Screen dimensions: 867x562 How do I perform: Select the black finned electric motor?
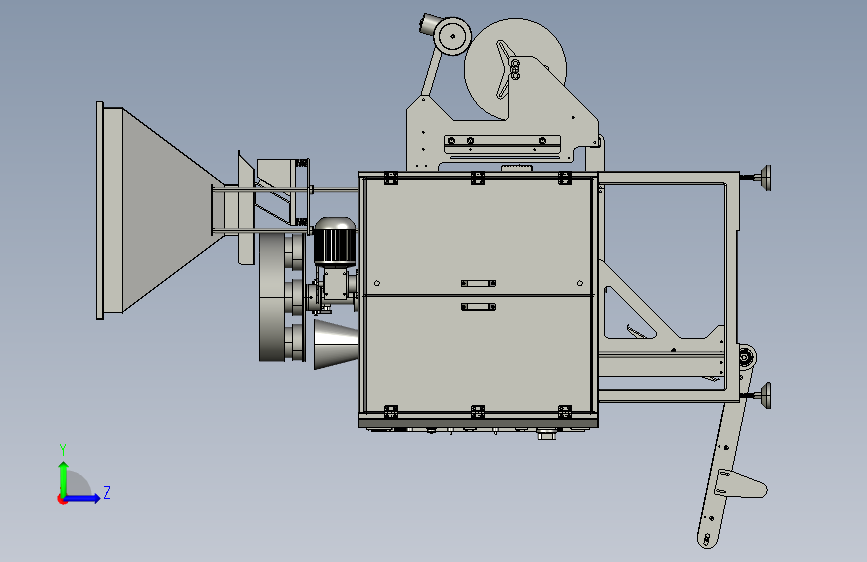coord(335,242)
